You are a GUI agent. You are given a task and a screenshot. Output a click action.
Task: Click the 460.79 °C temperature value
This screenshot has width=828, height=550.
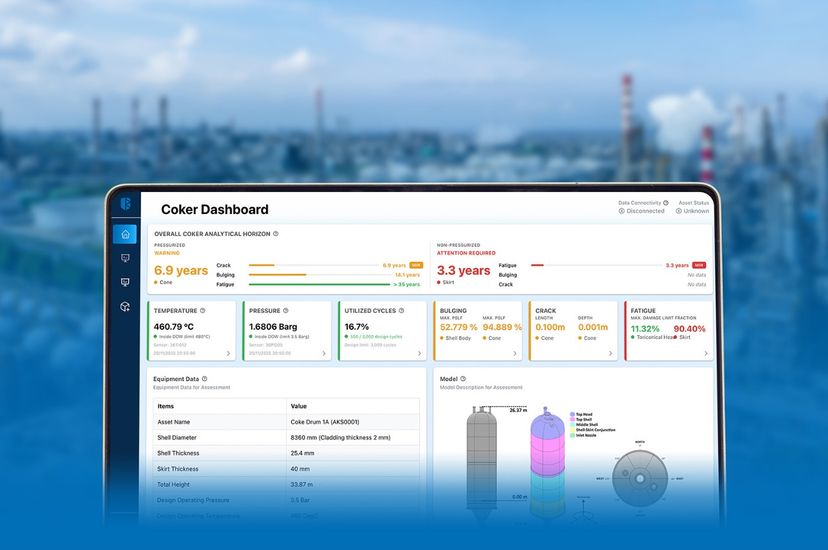coord(174,327)
